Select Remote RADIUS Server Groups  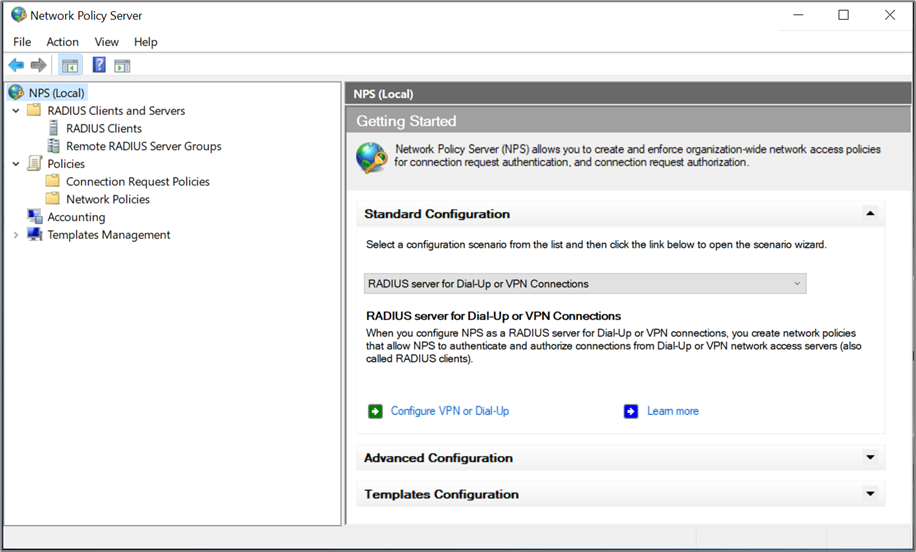click(x=143, y=146)
